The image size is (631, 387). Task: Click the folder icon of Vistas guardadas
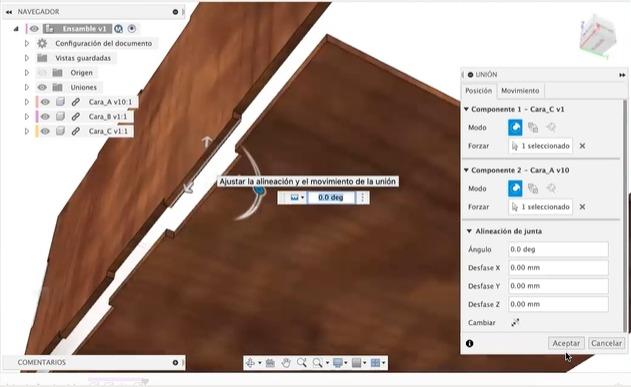[42, 58]
